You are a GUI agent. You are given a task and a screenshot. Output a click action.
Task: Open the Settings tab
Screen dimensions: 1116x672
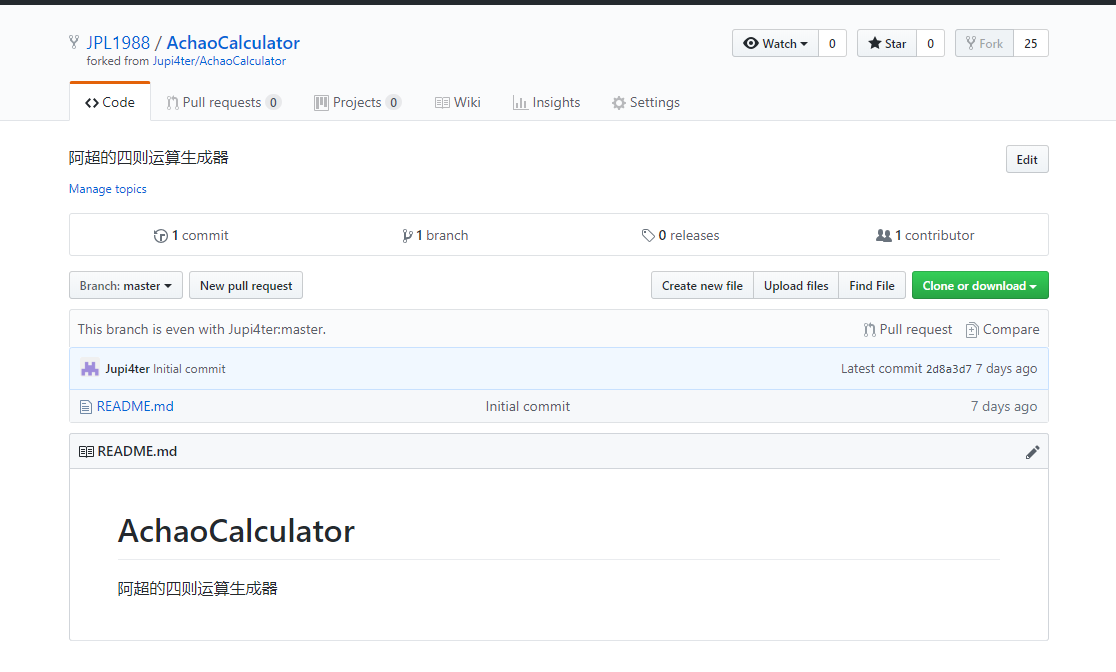tap(646, 103)
